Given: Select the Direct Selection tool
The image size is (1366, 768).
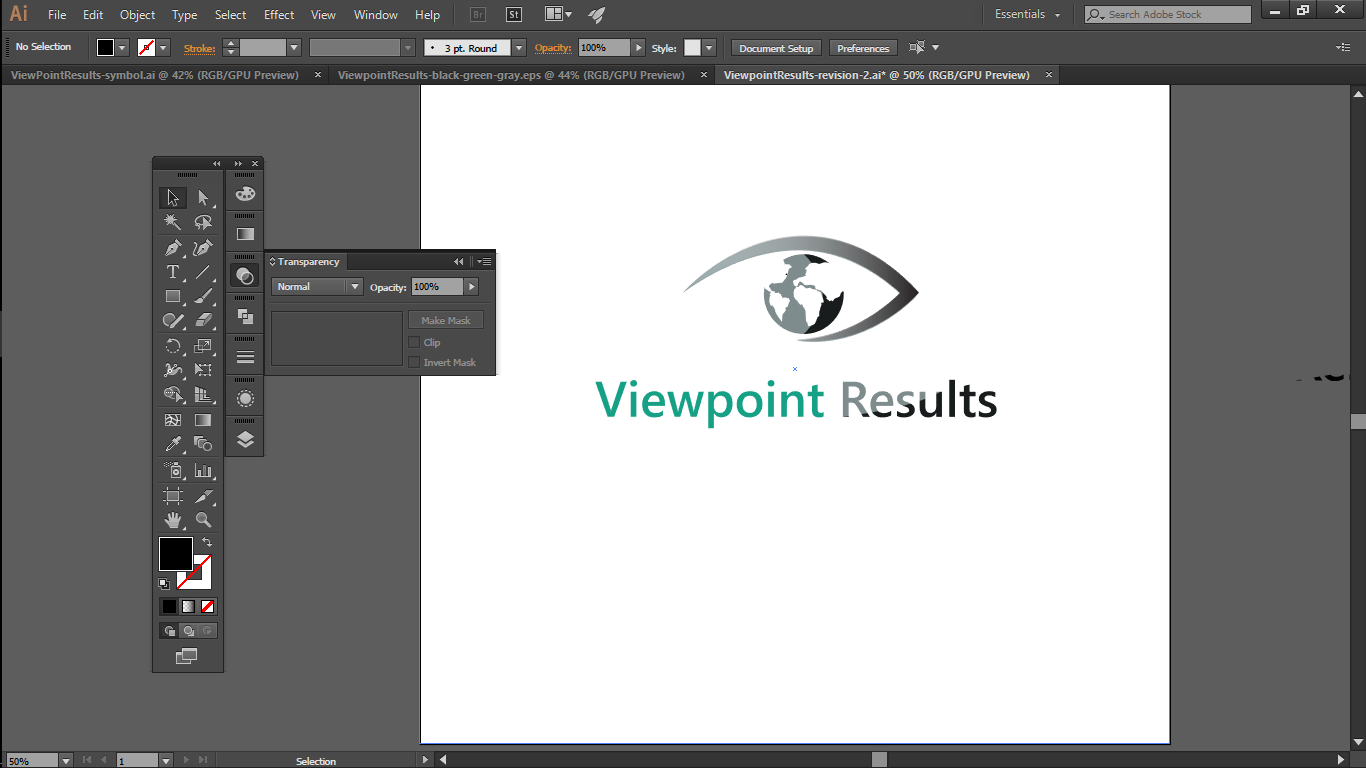Looking at the screenshot, I should (x=203, y=198).
